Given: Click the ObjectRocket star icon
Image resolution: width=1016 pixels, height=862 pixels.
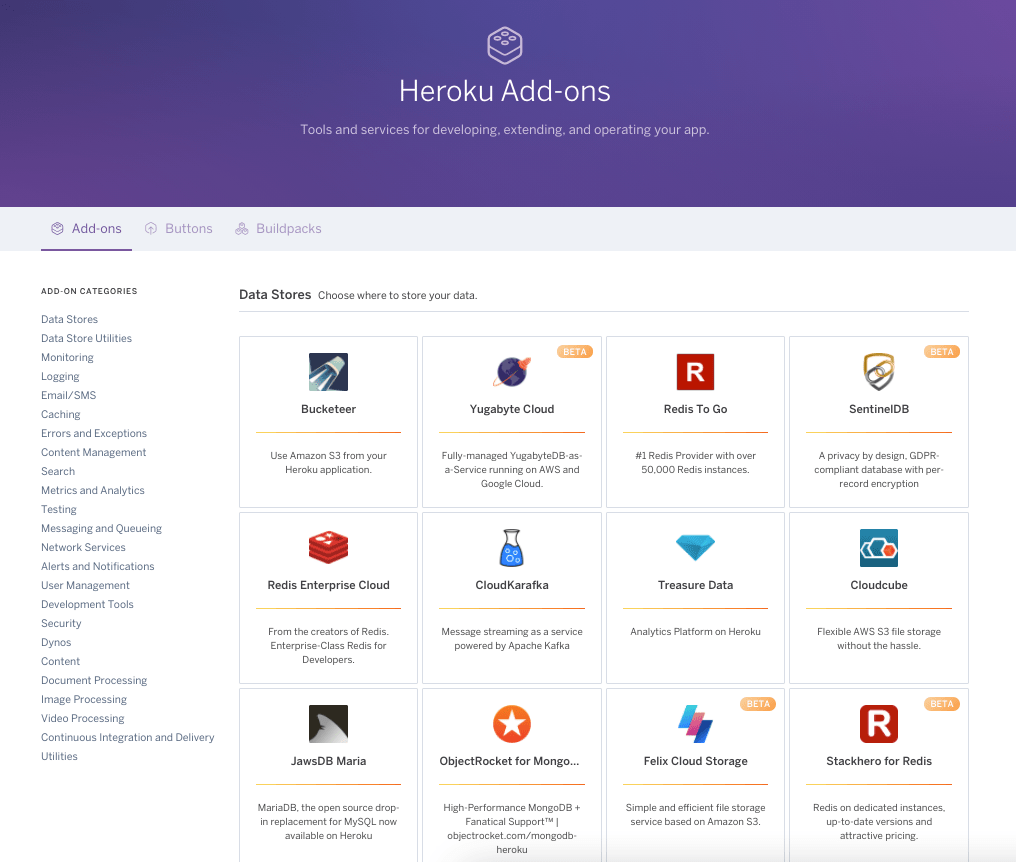Looking at the screenshot, I should point(512,724).
